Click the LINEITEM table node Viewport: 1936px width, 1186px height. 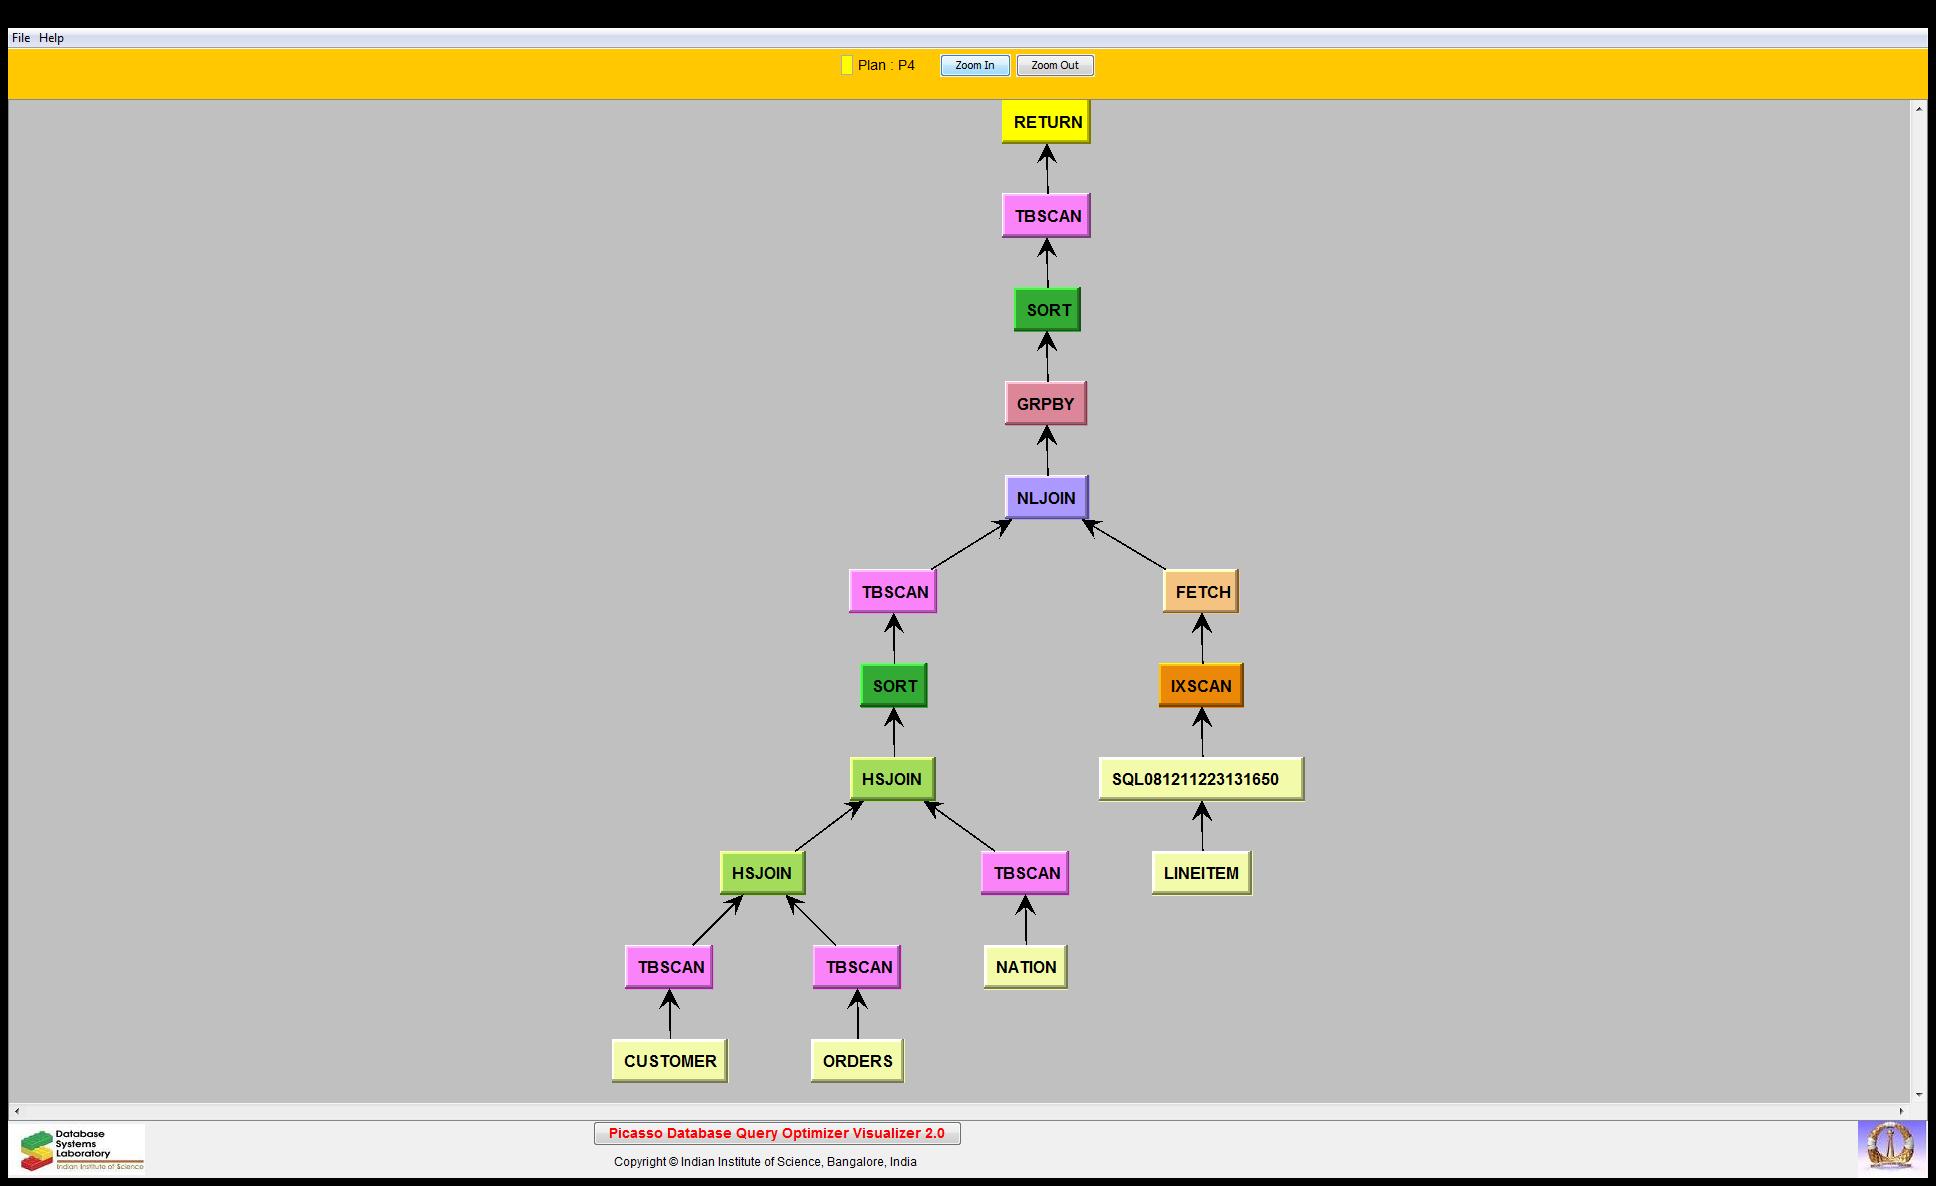tap(1201, 873)
